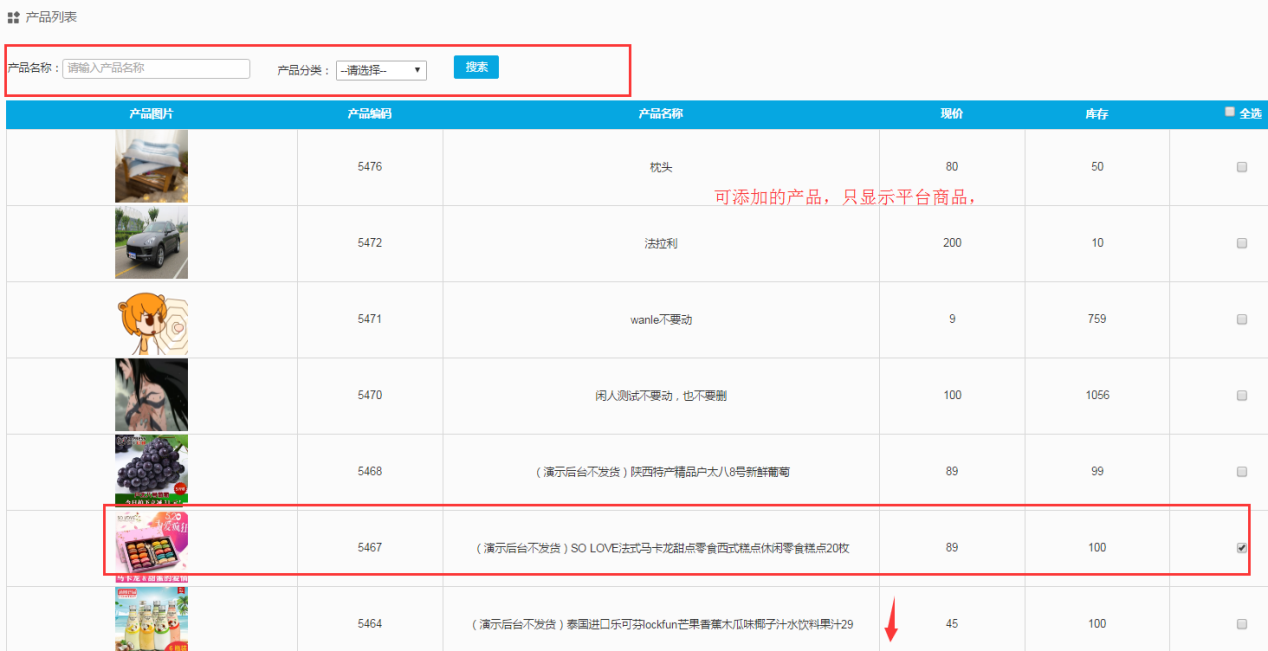The width and height of the screenshot is (1268, 651).
Task: Click the product name wanle不要动
Action: point(661,320)
